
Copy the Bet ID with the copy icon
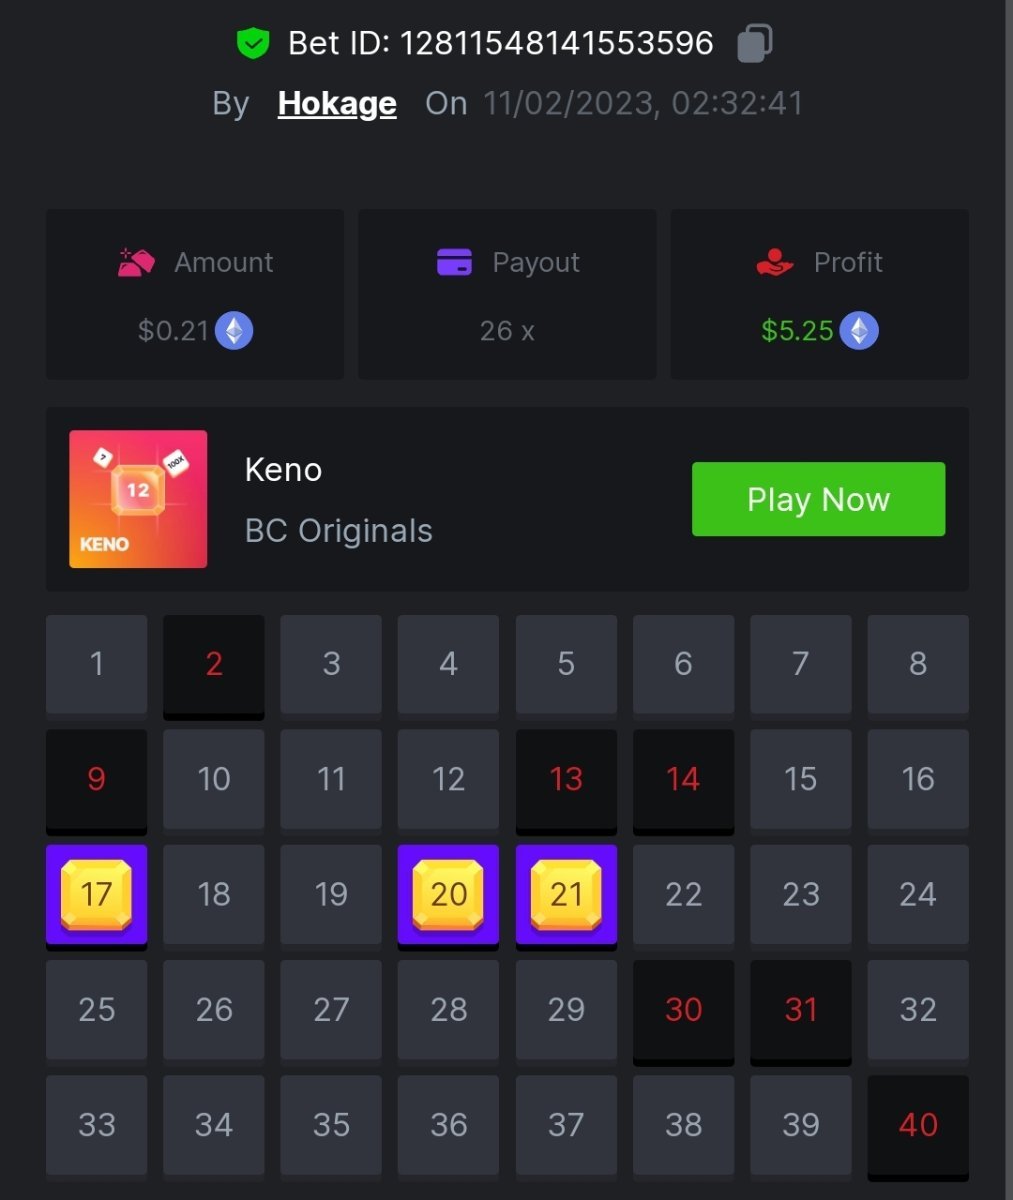click(x=755, y=43)
